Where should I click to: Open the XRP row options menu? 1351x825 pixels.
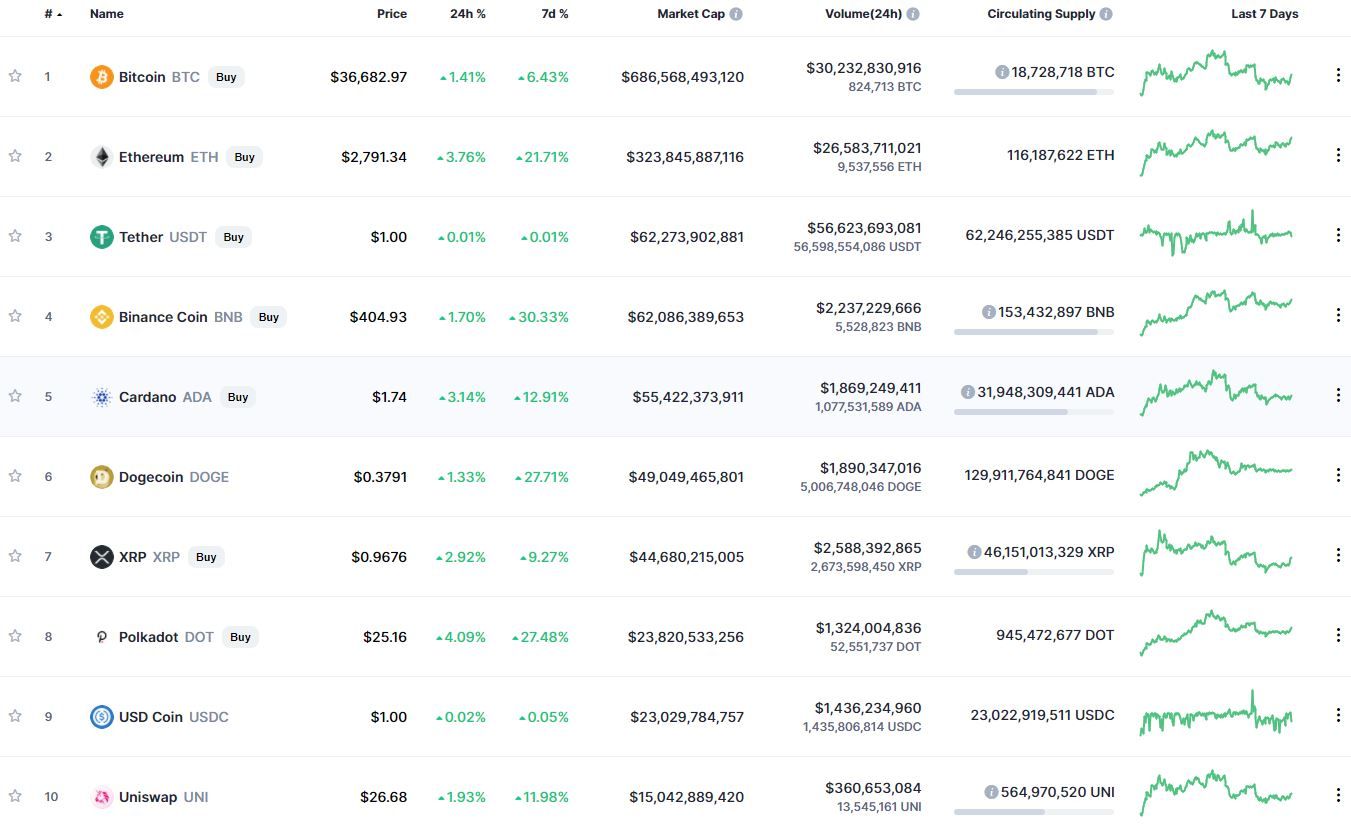tap(1338, 556)
